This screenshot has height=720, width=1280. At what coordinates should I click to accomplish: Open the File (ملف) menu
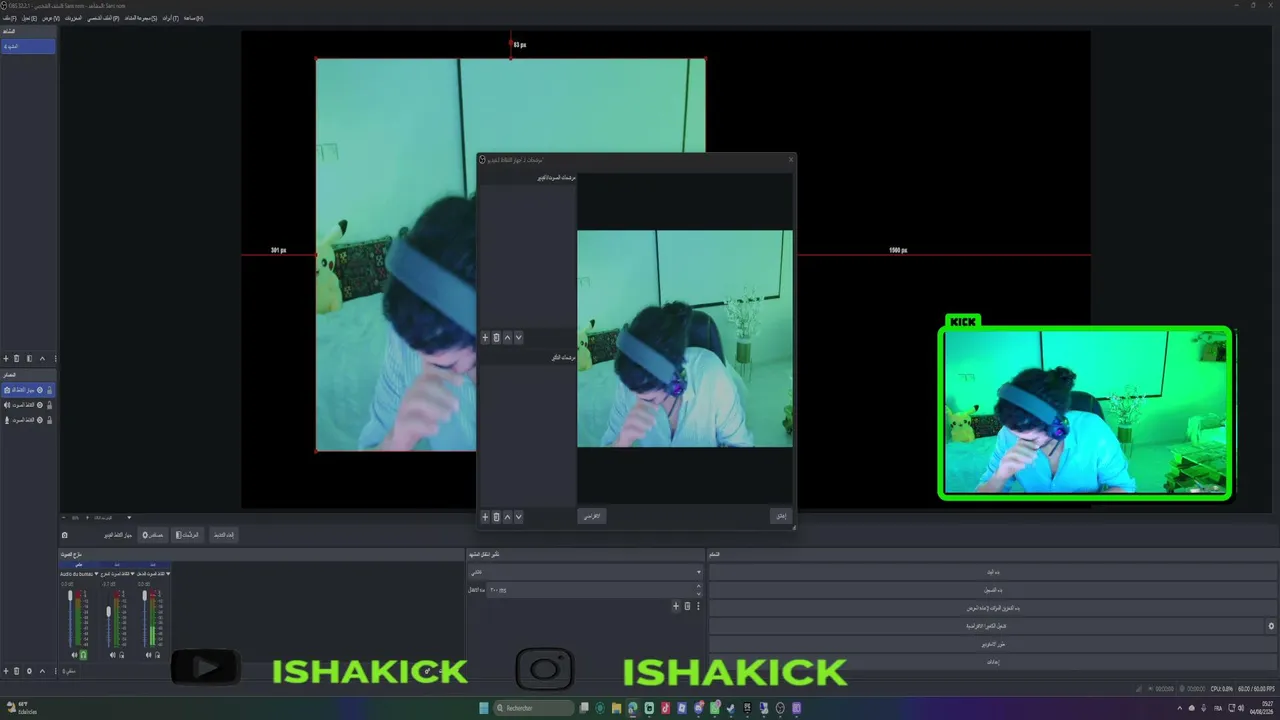[x=10, y=18]
